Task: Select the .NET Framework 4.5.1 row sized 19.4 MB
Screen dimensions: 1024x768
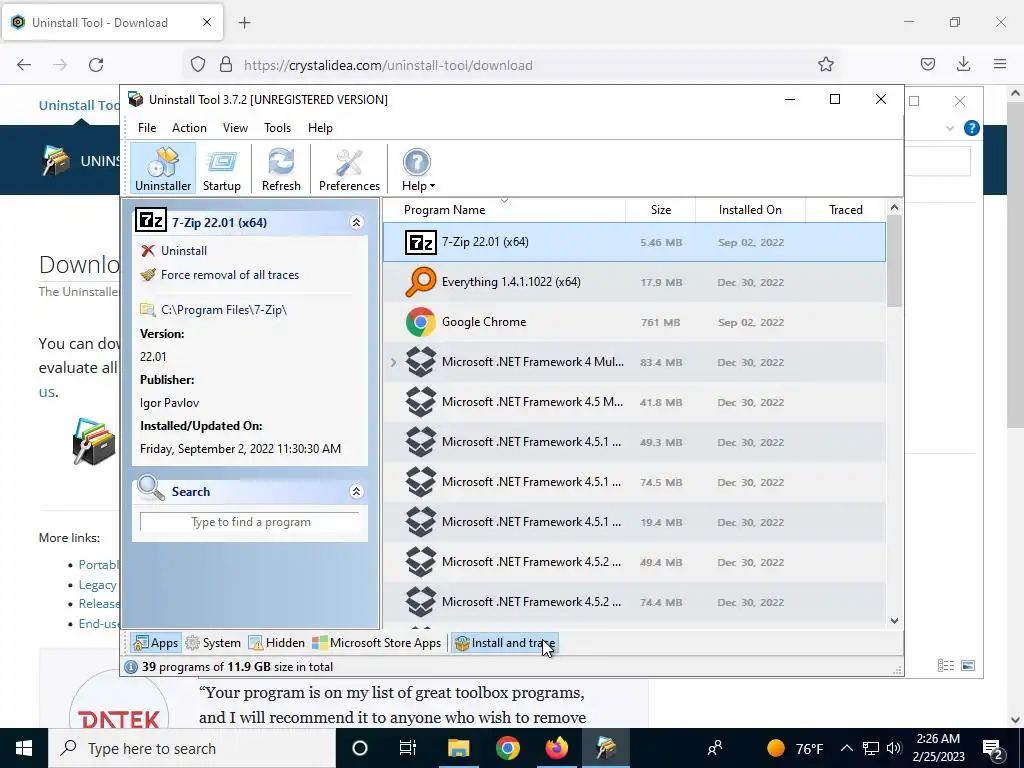Action: pyautogui.click(x=634, y=522)
